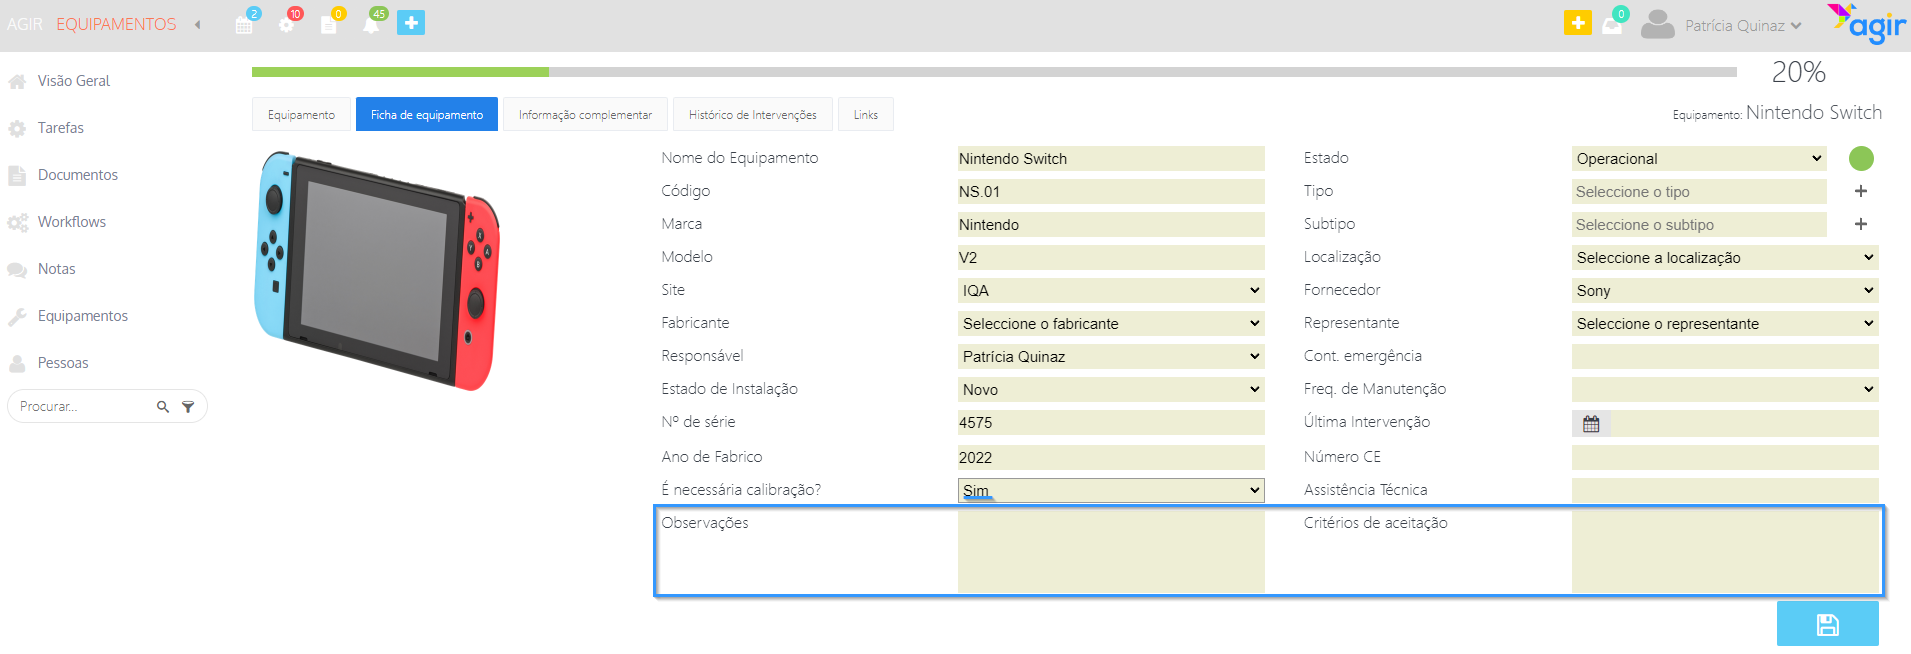Image resolution: width=1911 pixels, height=654 pixels.
Task: Switch to the Links tab
Action: click(866, 114)
